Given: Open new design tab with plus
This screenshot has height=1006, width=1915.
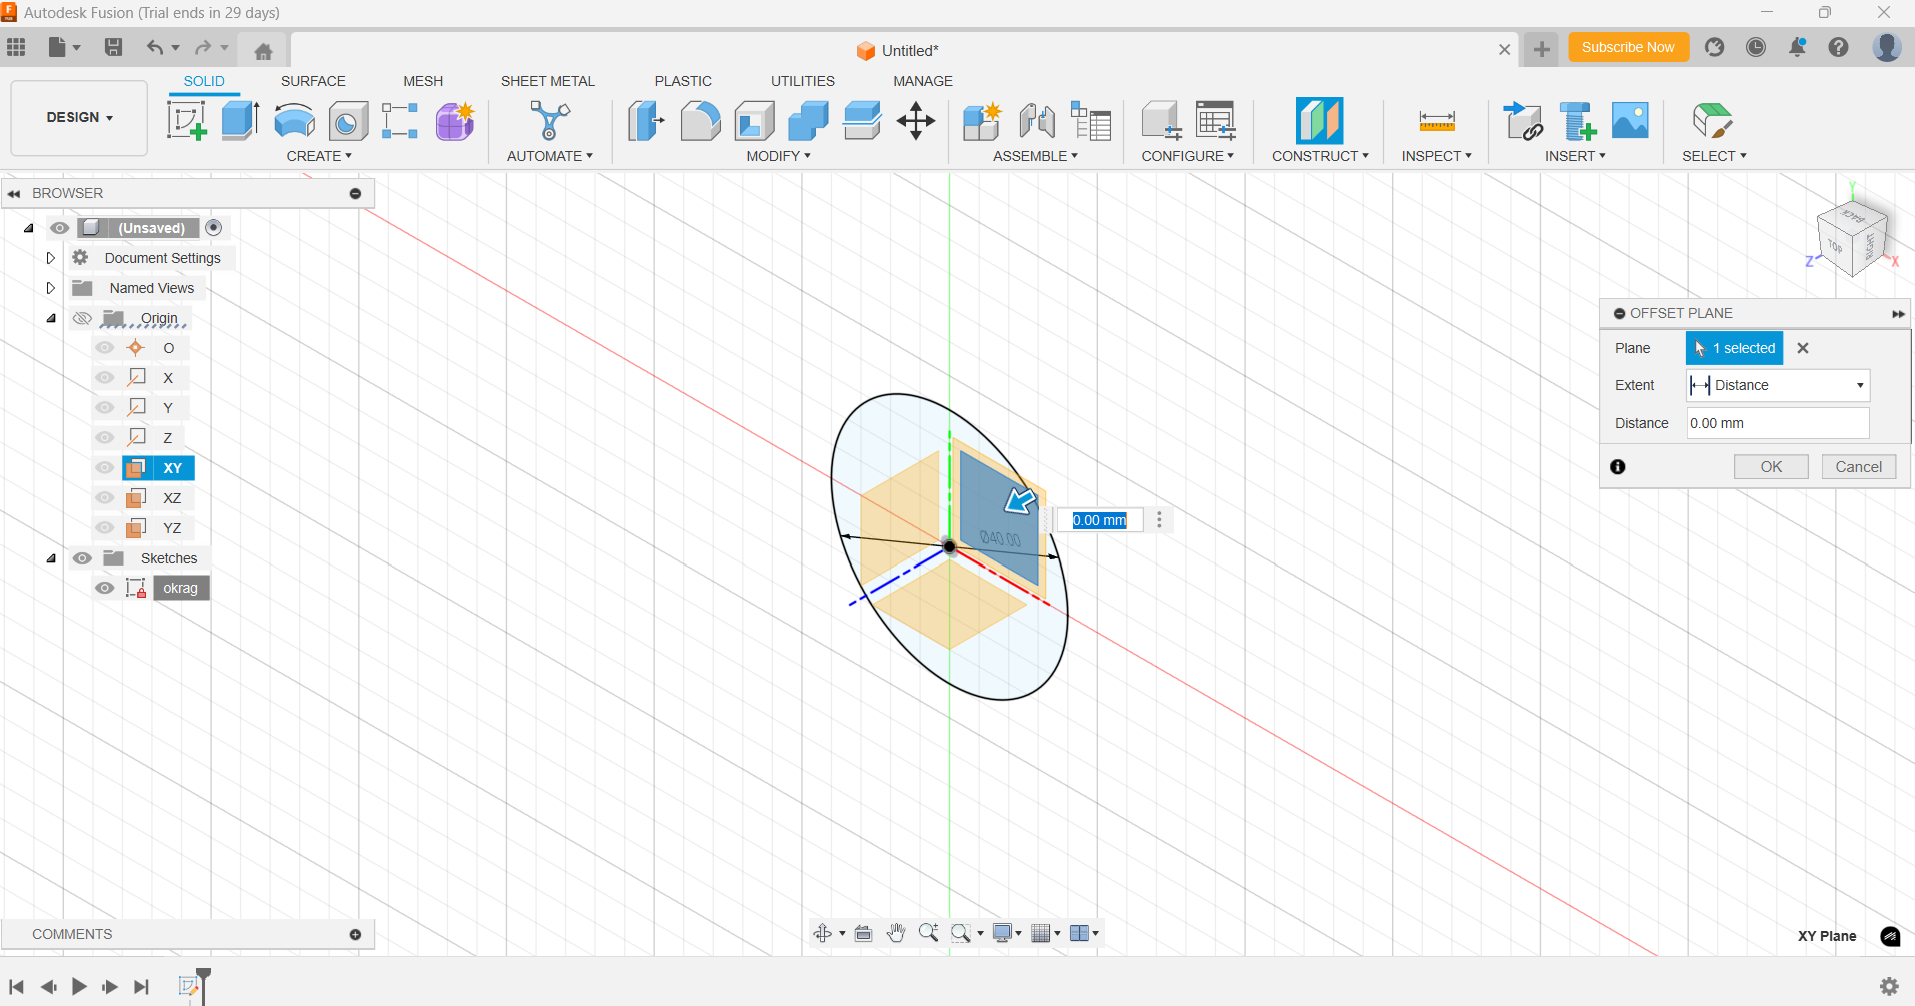Looking at the screenshot, I should (x=1542, y=49).
